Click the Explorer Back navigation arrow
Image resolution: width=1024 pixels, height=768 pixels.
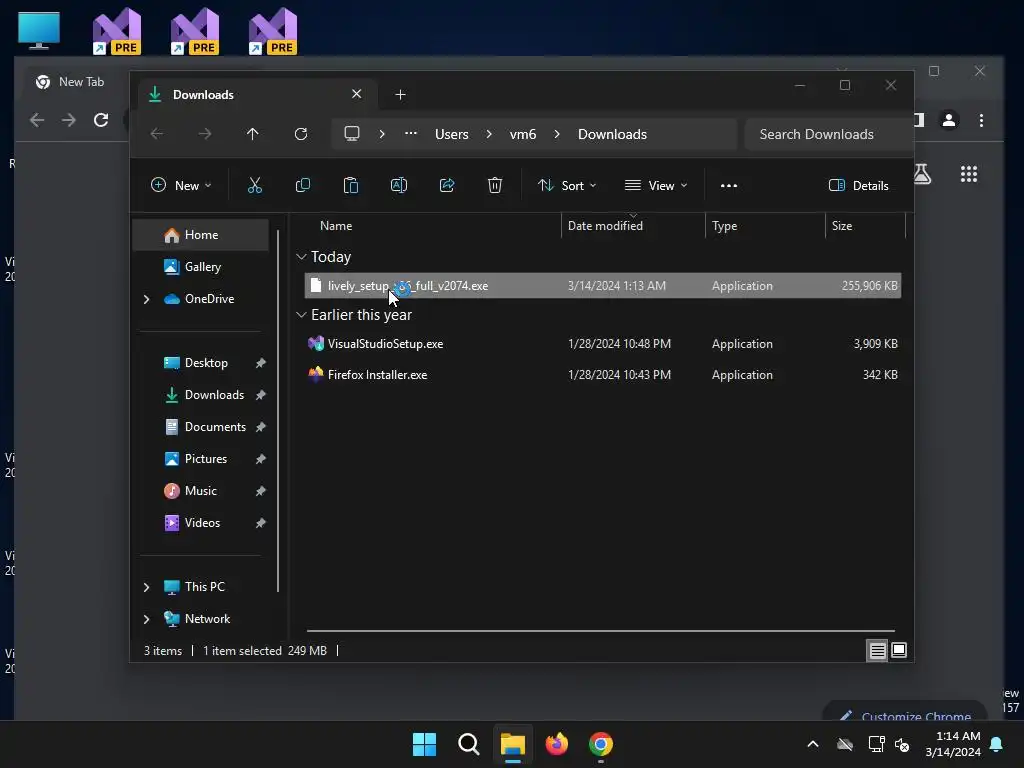point(157,134)
